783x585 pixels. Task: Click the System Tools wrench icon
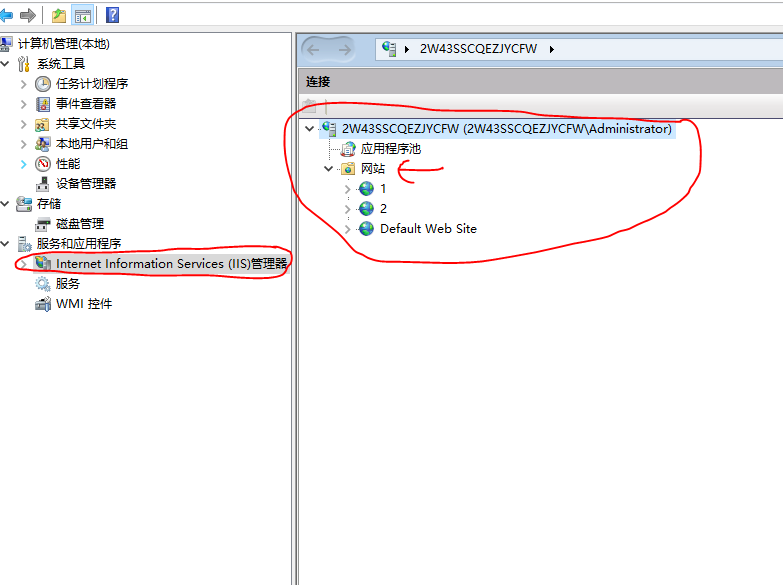tap(24, 64)
